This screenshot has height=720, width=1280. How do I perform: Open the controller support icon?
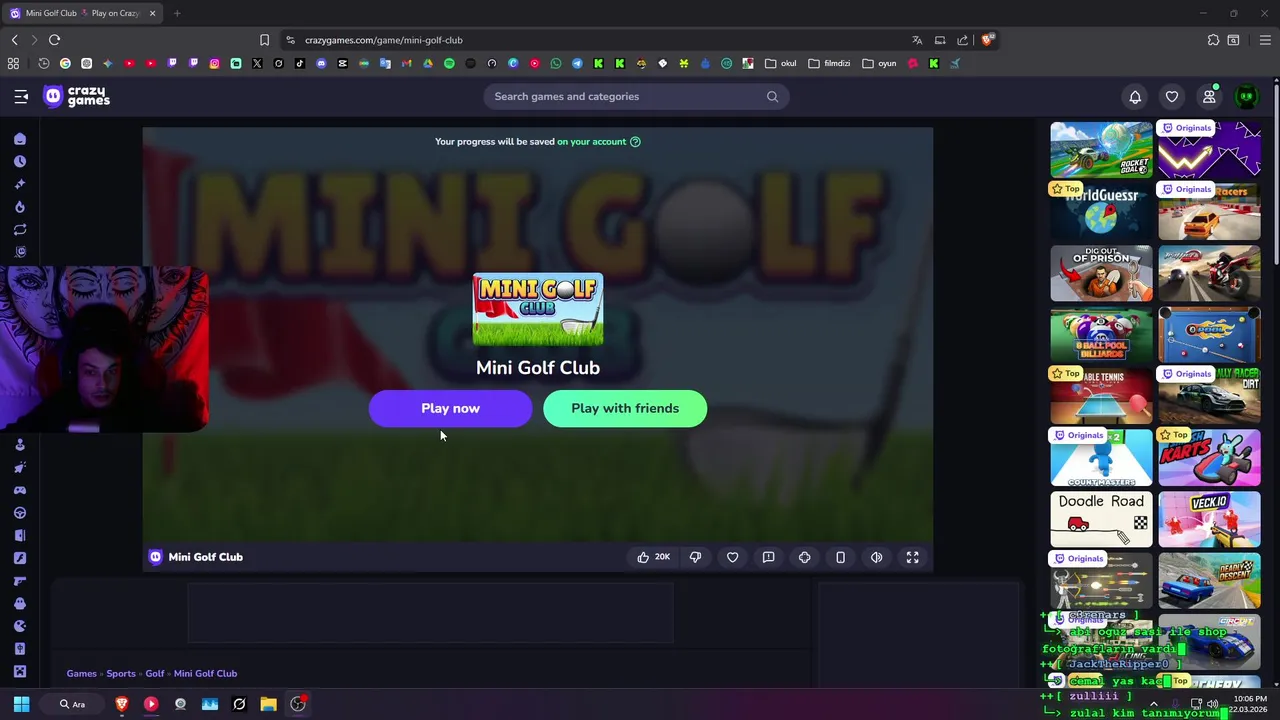pos(804,557)
